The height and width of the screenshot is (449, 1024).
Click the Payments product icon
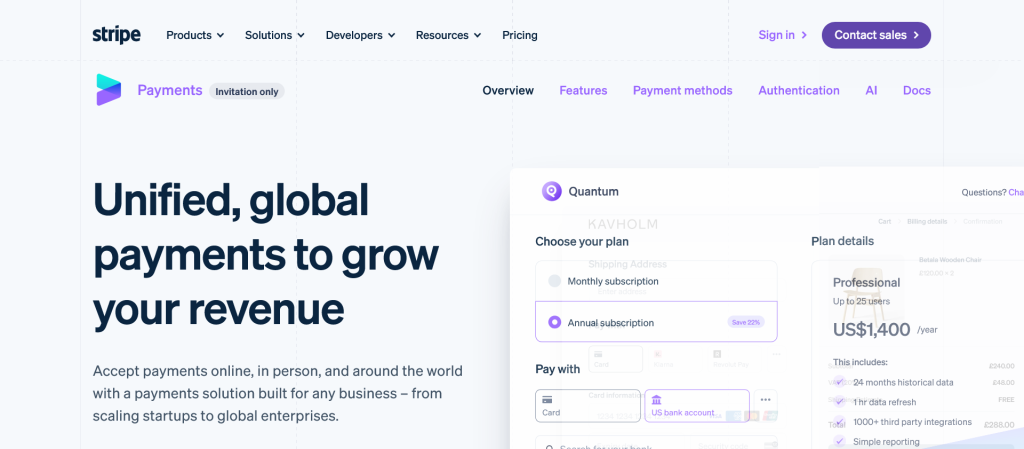(x=108, y=90)
